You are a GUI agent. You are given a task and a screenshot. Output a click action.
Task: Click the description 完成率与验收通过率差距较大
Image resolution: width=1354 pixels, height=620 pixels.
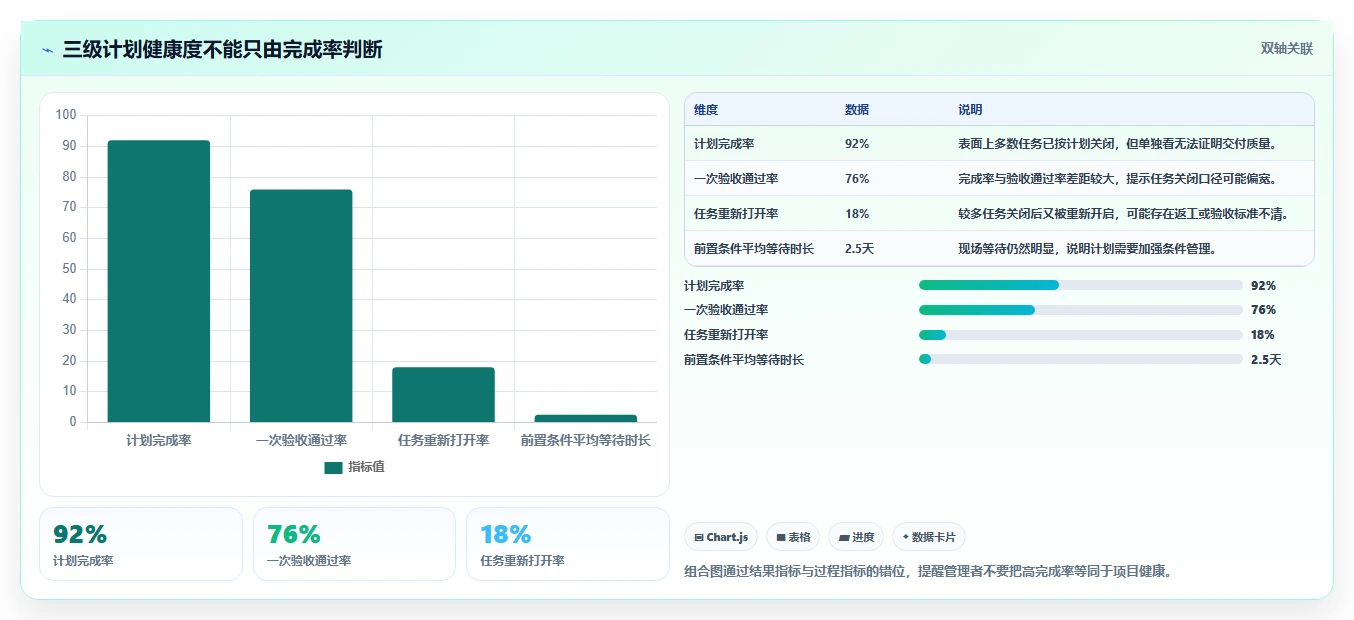click(1120, 179)
